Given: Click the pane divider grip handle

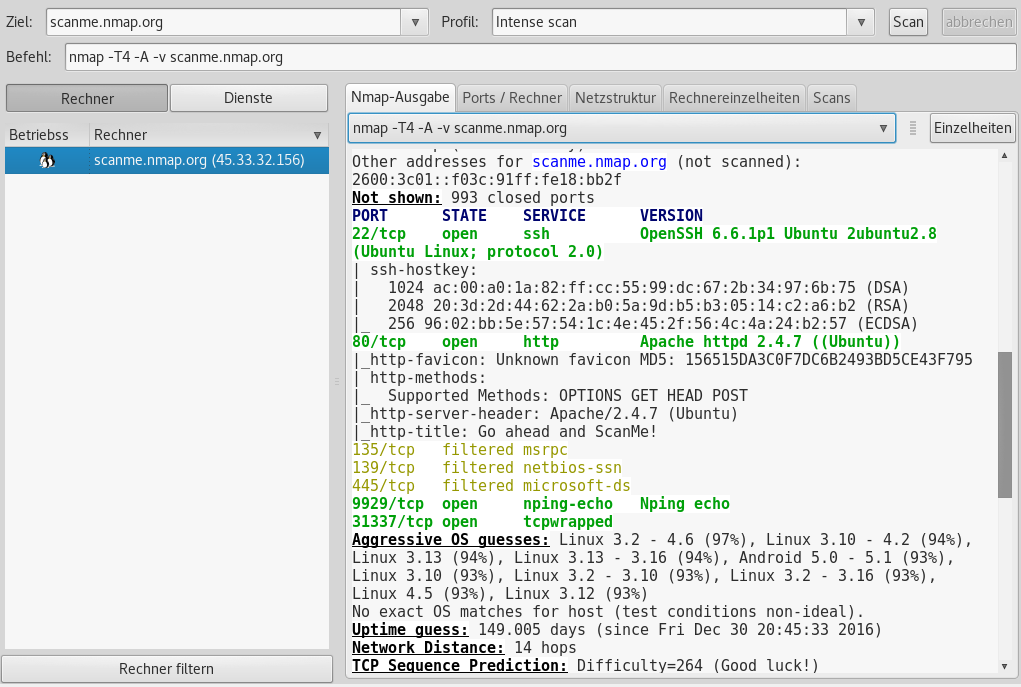Looking at the screenshot, I should (x=337, y=381).
